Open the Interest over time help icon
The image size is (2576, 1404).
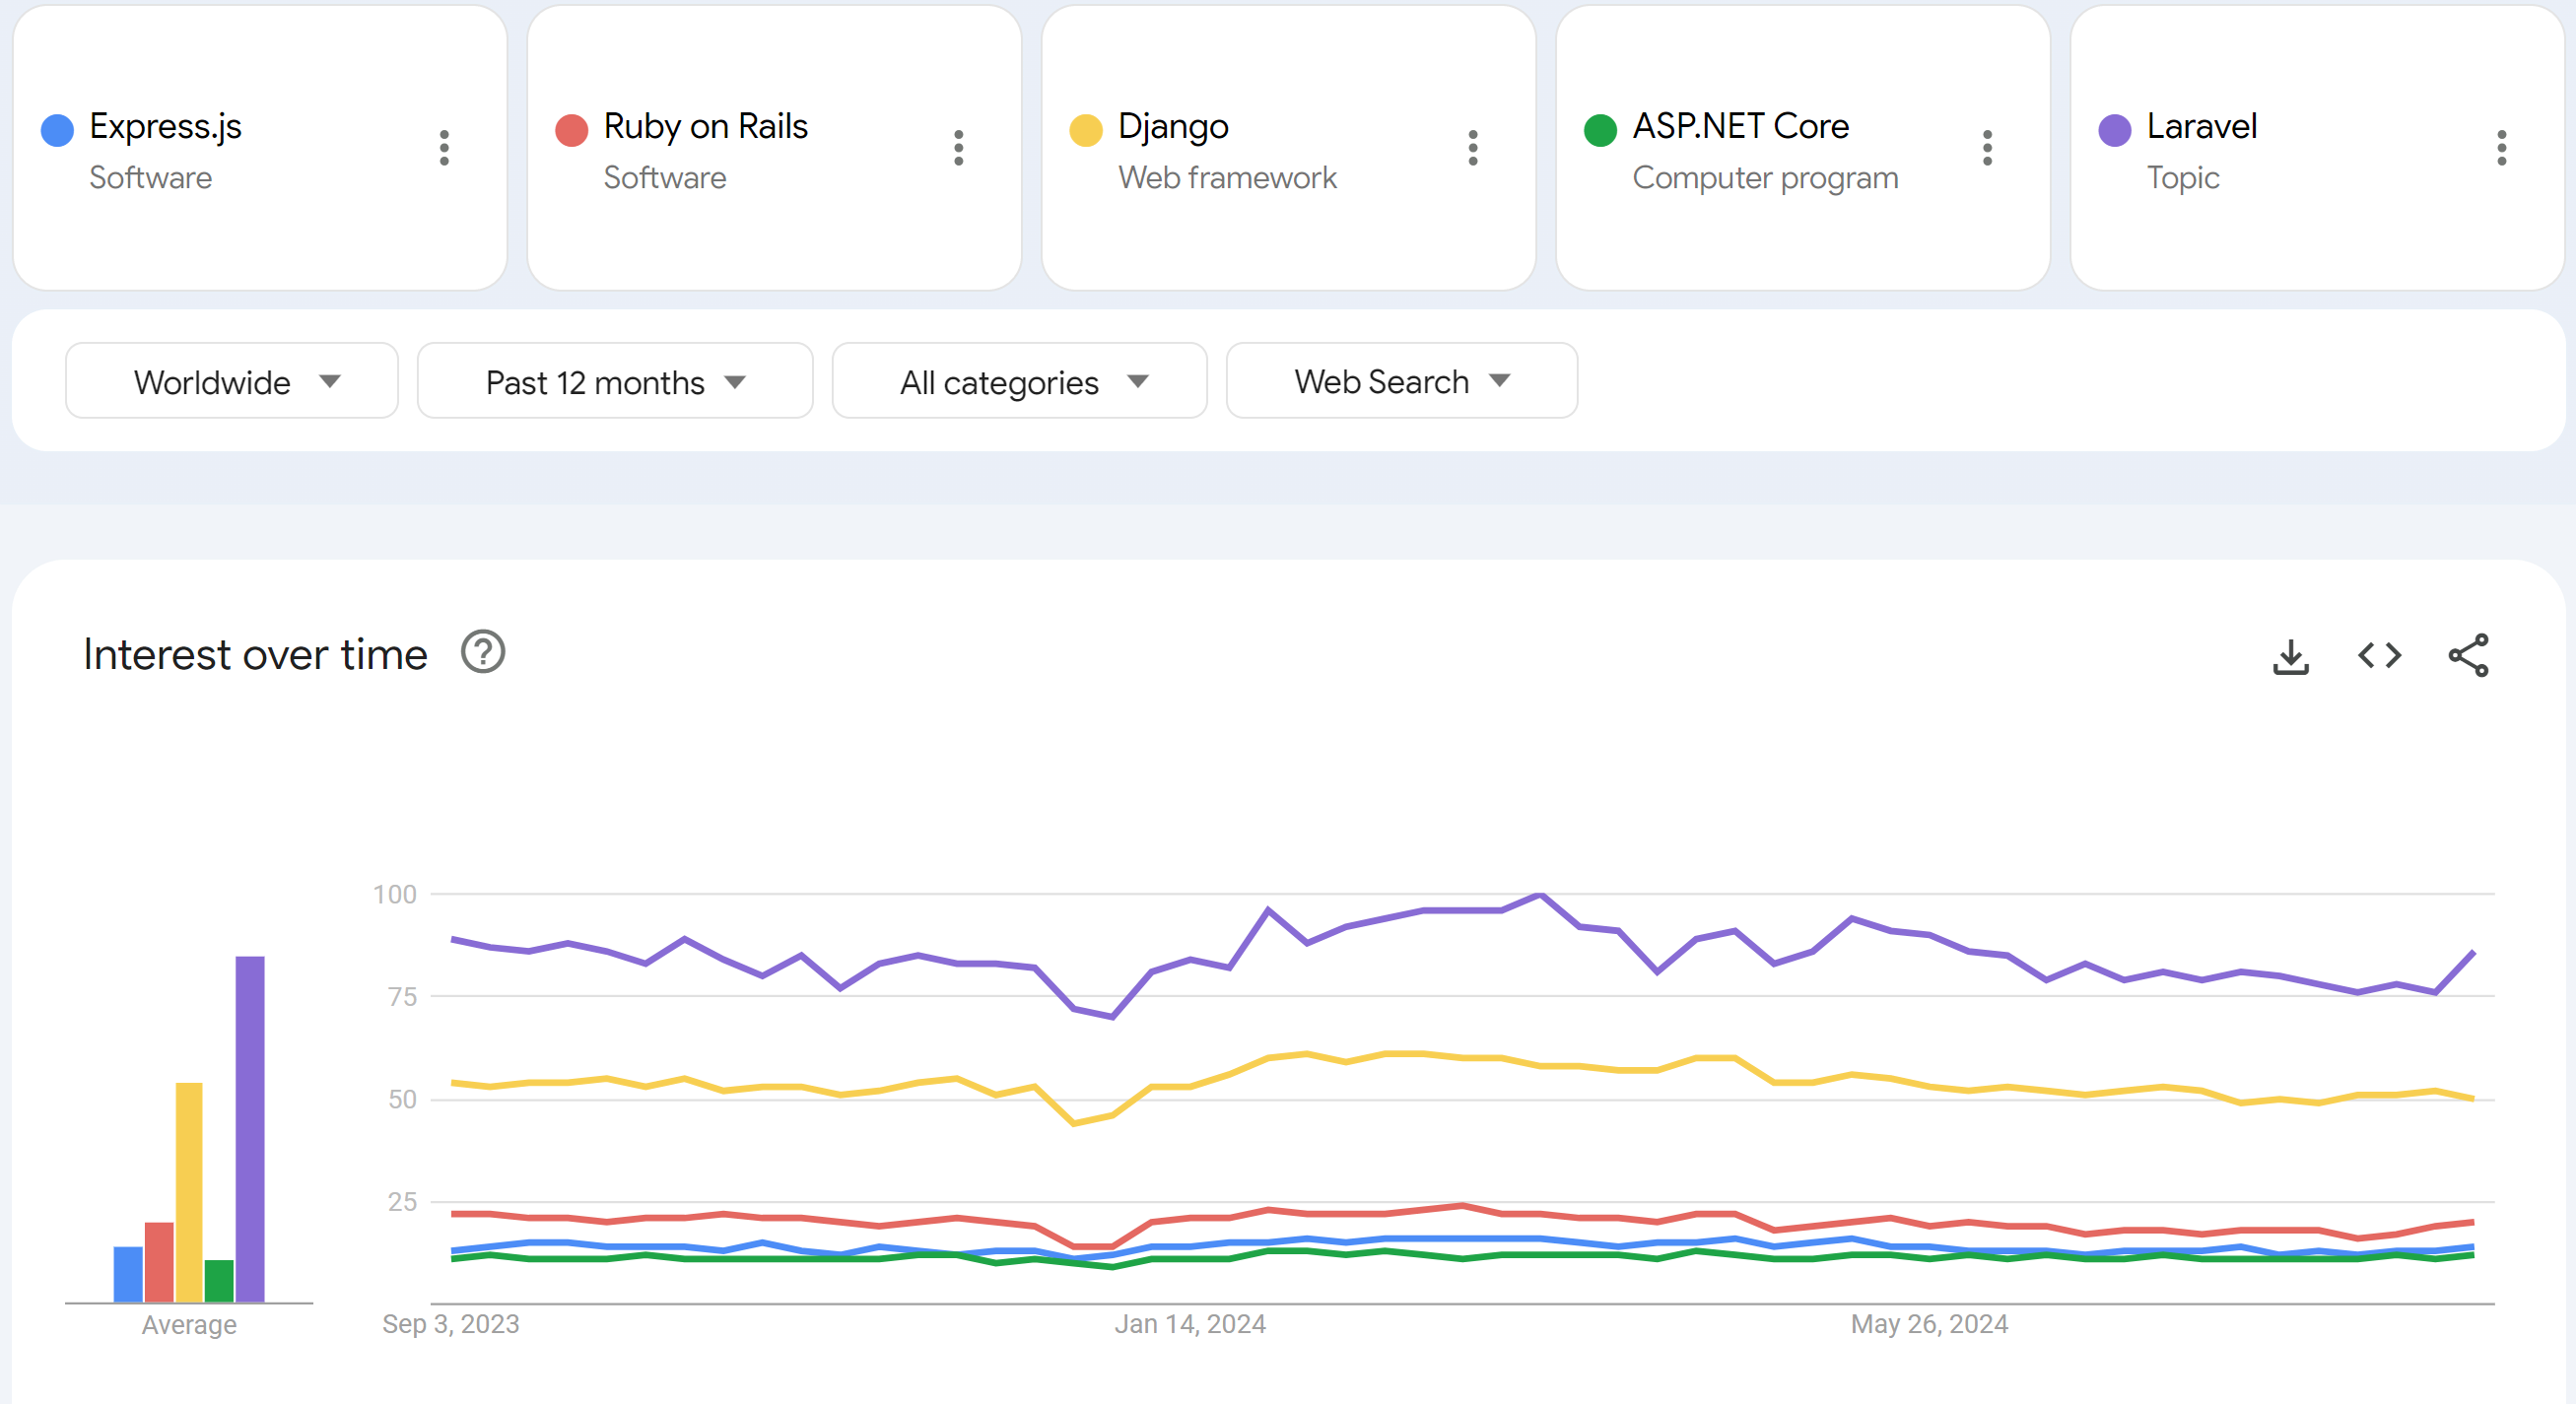tap(483, 653)
